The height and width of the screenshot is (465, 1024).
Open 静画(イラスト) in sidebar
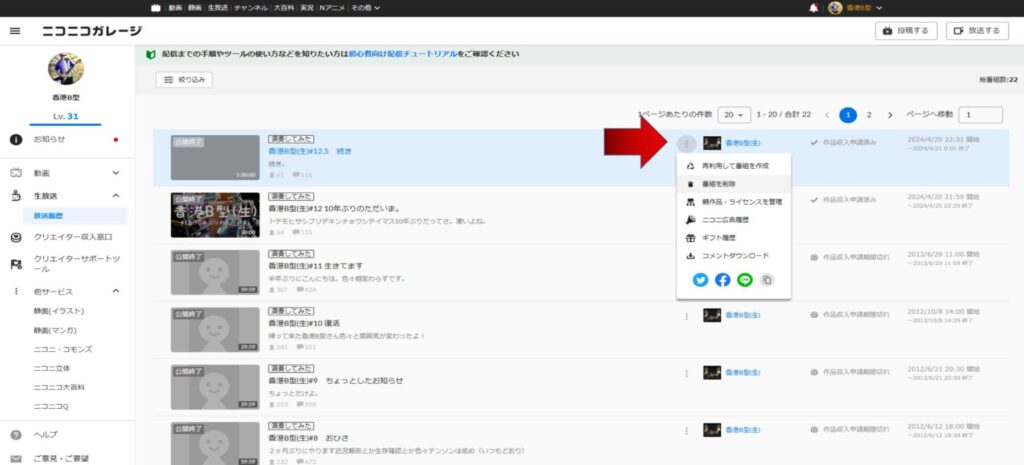pos(59,312)
